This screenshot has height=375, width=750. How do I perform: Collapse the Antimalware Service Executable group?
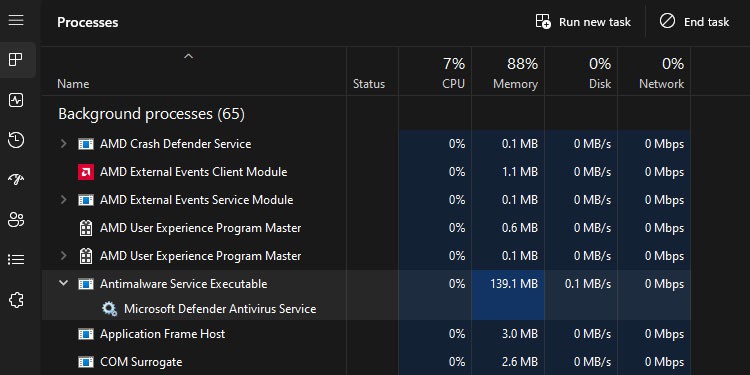[63, 283]
